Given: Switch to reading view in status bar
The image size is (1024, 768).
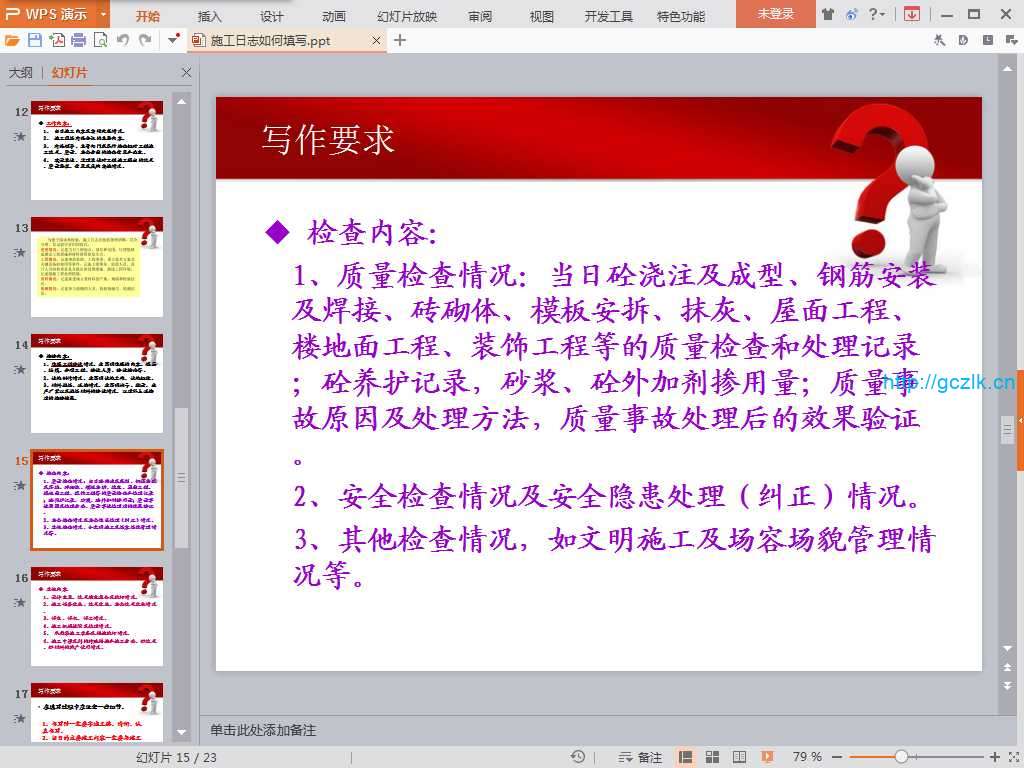Looking at the screenshot, I should click(x=738, y=757).
